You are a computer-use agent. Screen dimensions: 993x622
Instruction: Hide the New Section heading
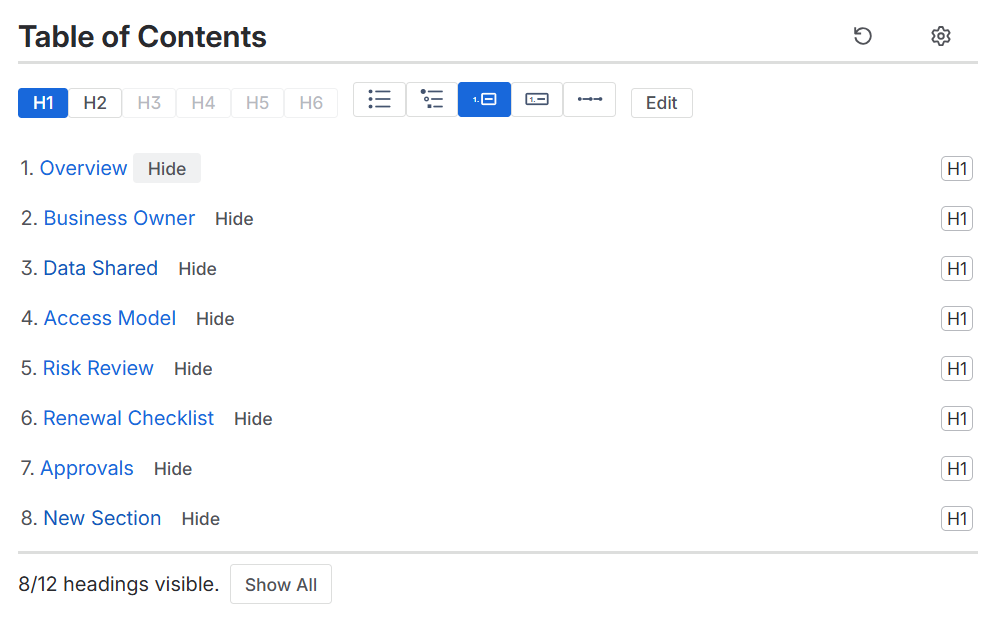tap(201, 519)
